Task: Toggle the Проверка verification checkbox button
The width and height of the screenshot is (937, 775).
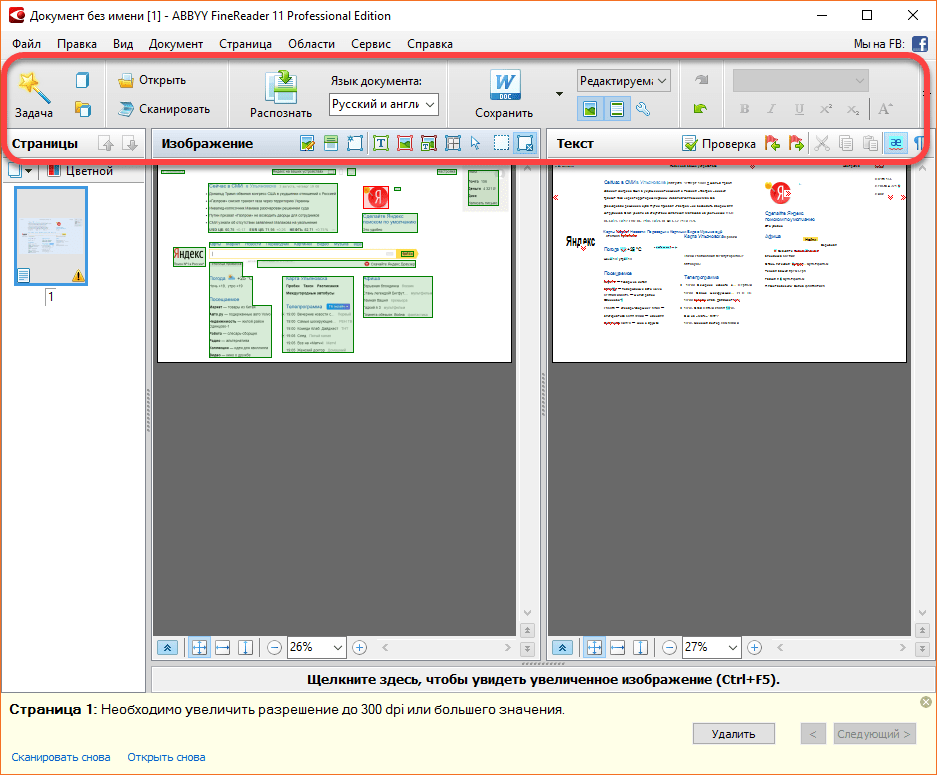Action: (718, 143)
